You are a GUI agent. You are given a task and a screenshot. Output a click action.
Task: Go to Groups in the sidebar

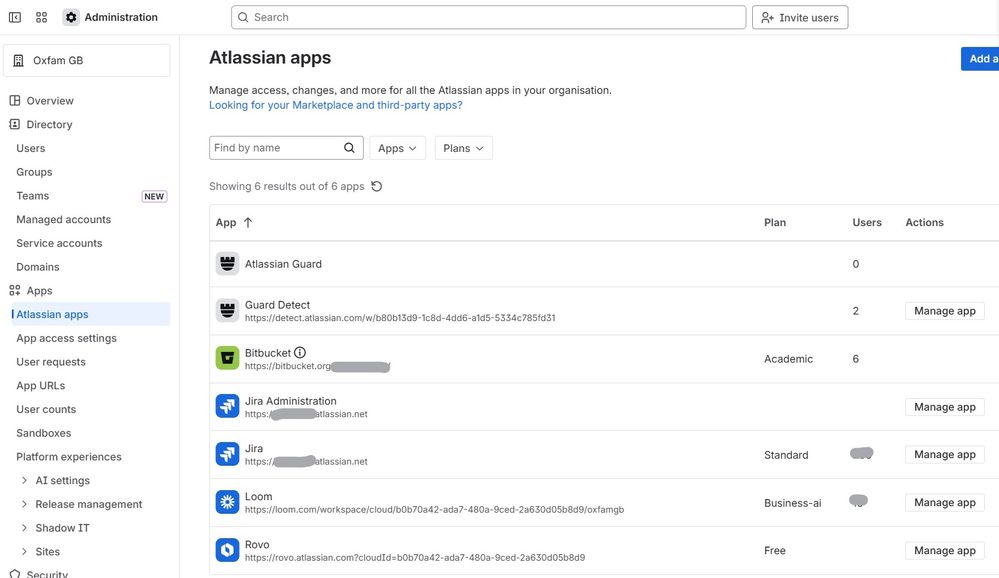pyautogui.click(x=34, y=172)
